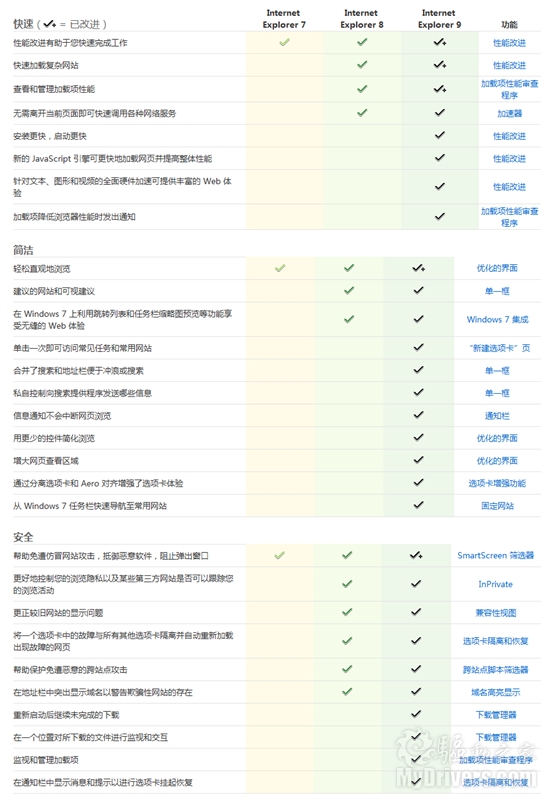Click the text 通过分离选项卡和 Aero 对齐增强了选项卡体验
The image size is (550, 801).
pyautogui.click(x=98, y=483)
